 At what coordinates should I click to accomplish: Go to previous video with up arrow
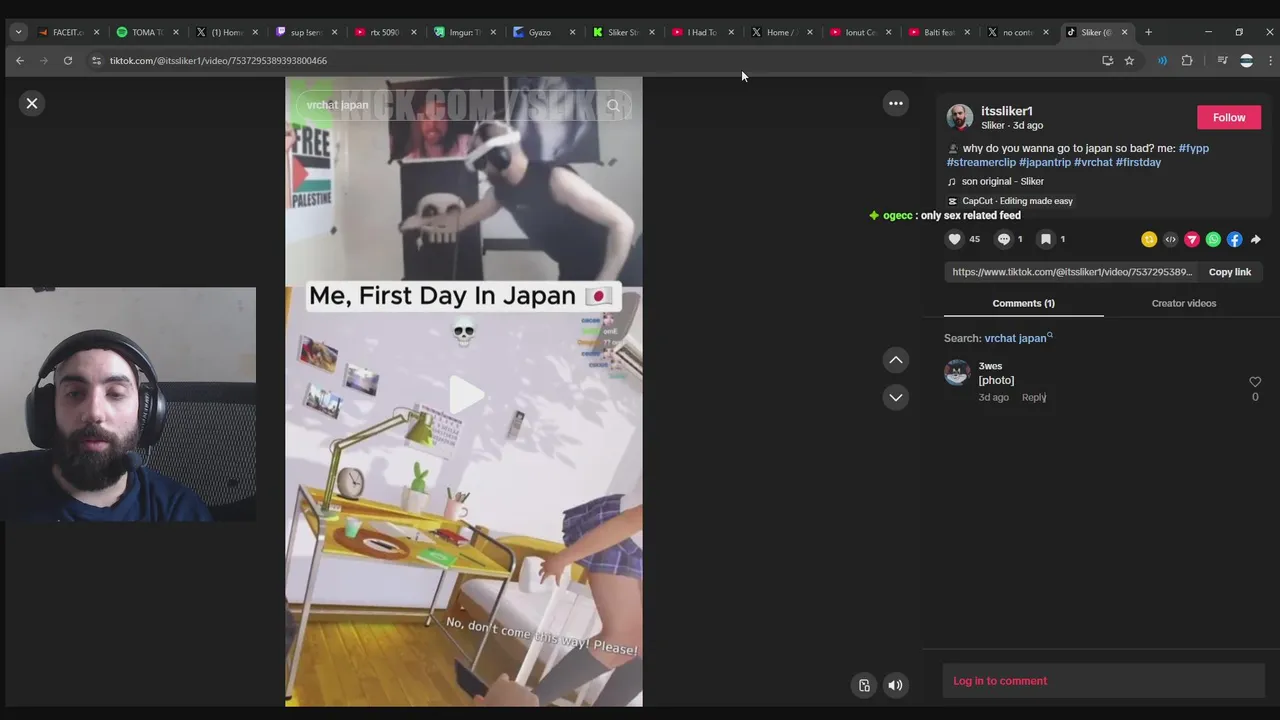coord(896,360)
